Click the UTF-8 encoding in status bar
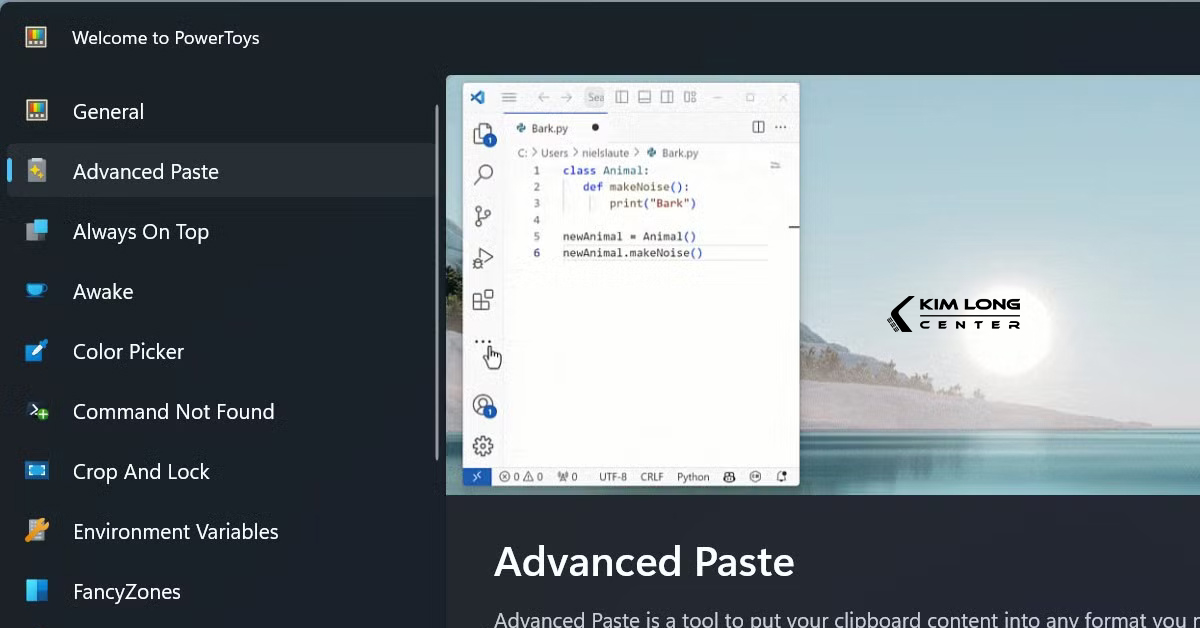Screen dimensions: 1200x628 613,477
